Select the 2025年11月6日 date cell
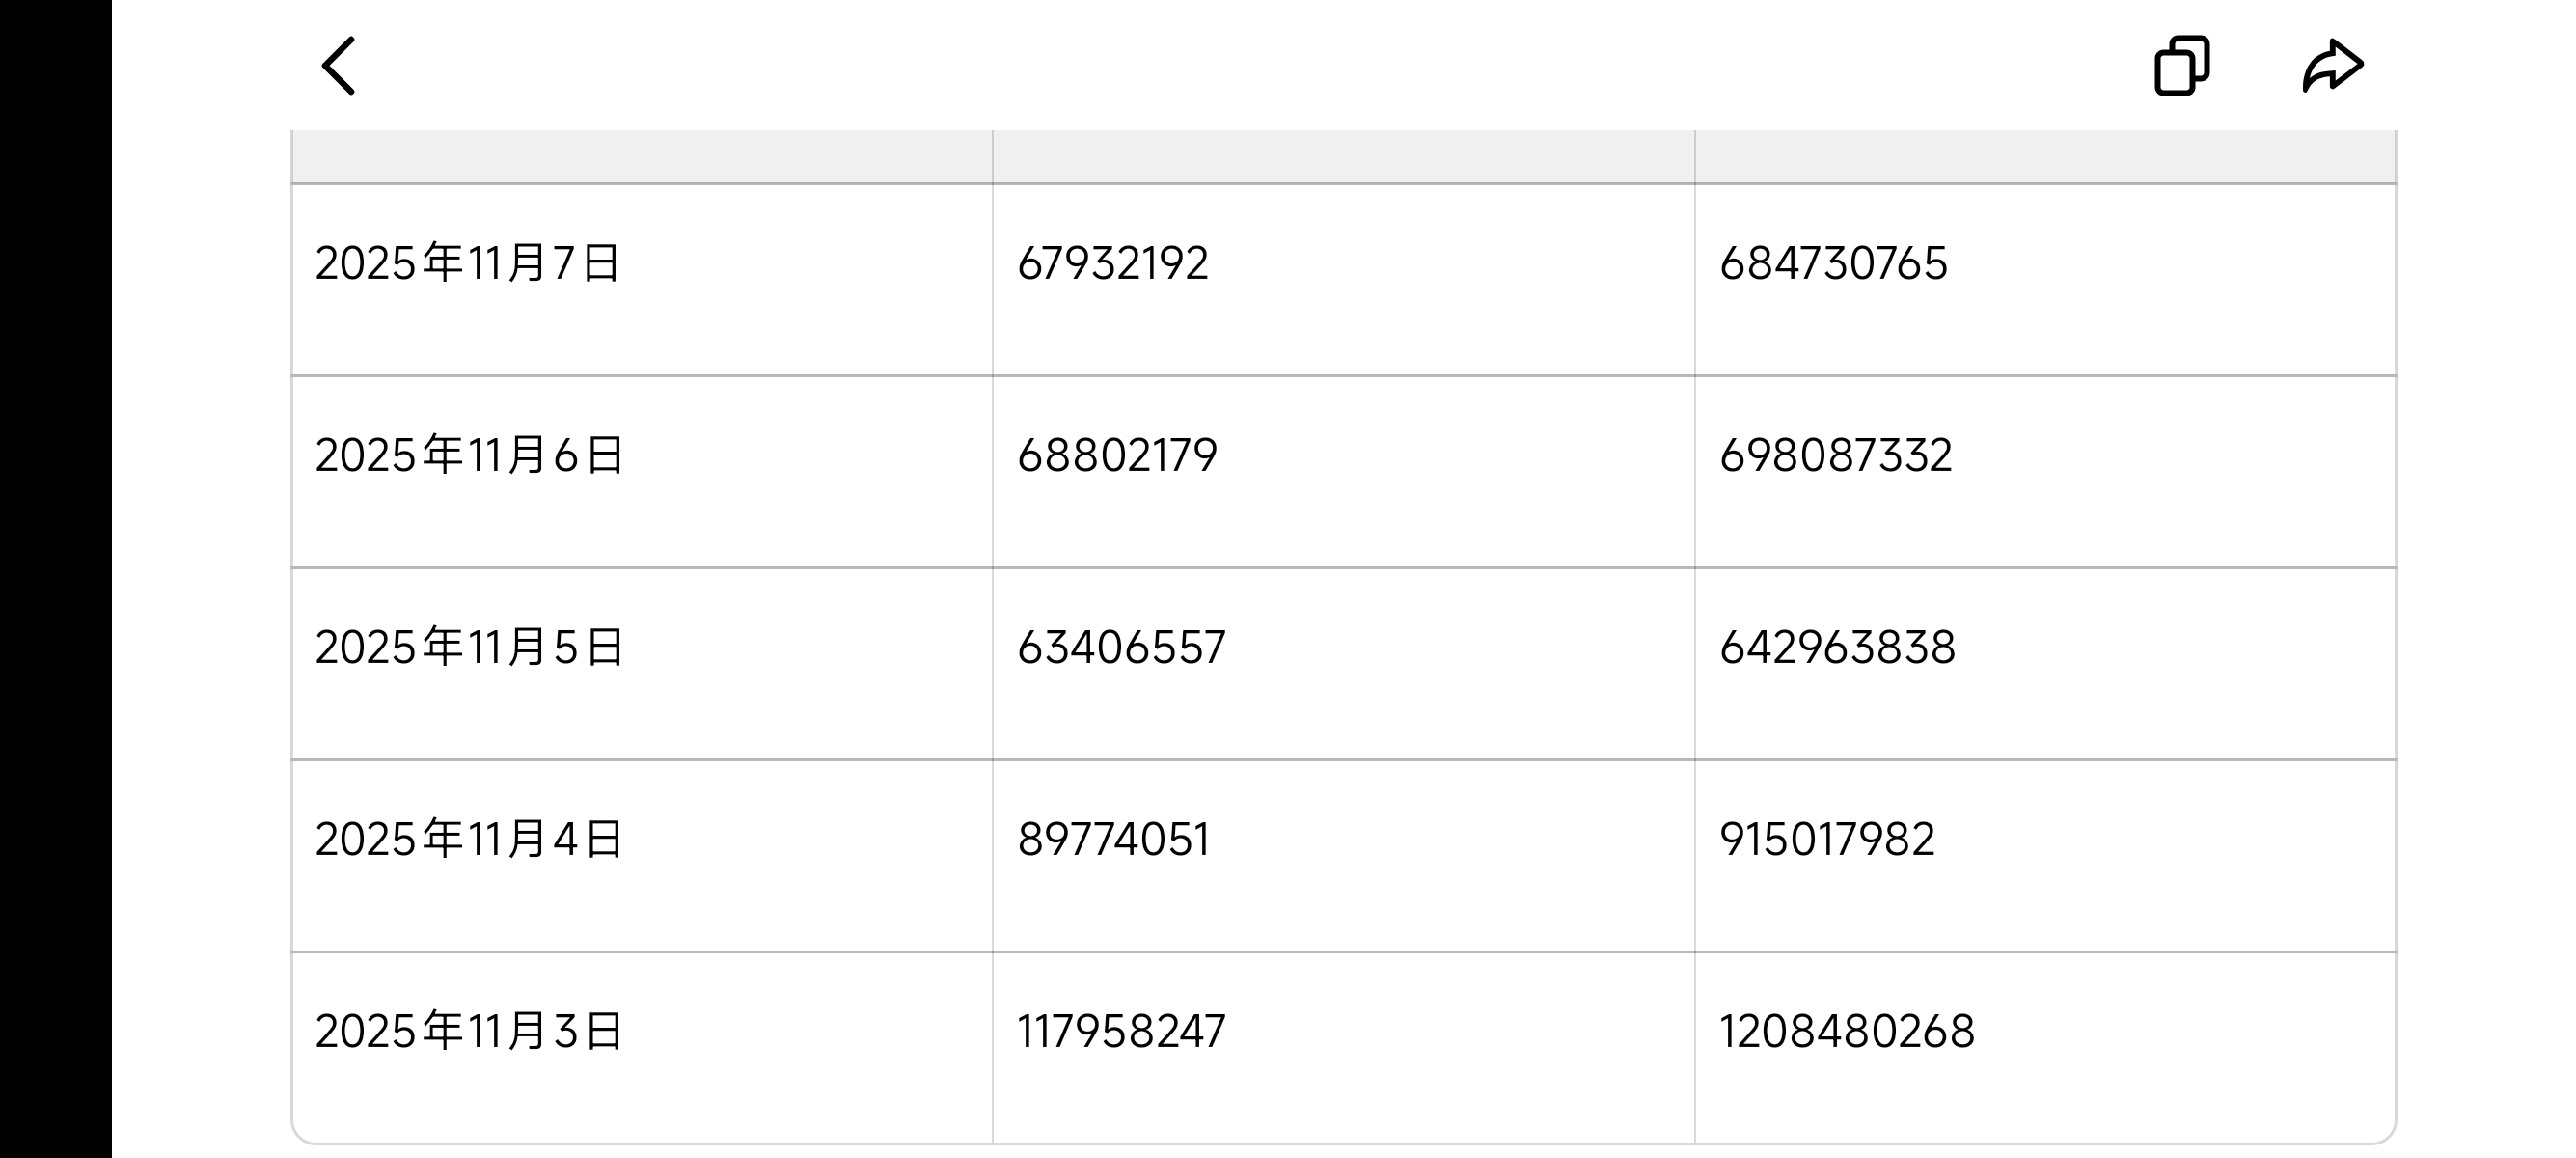 pyautogui.click(x=470, y=456)
